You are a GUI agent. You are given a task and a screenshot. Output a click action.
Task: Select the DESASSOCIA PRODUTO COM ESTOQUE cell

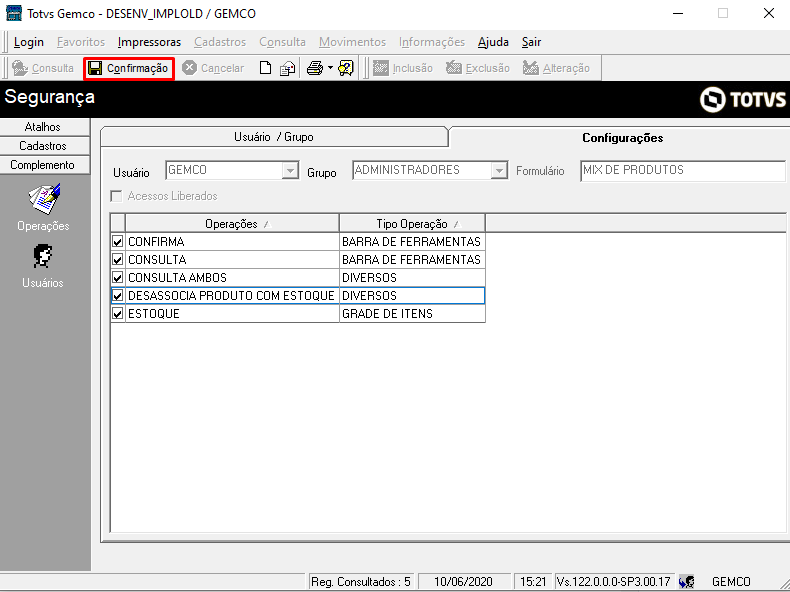pos(232,296)
